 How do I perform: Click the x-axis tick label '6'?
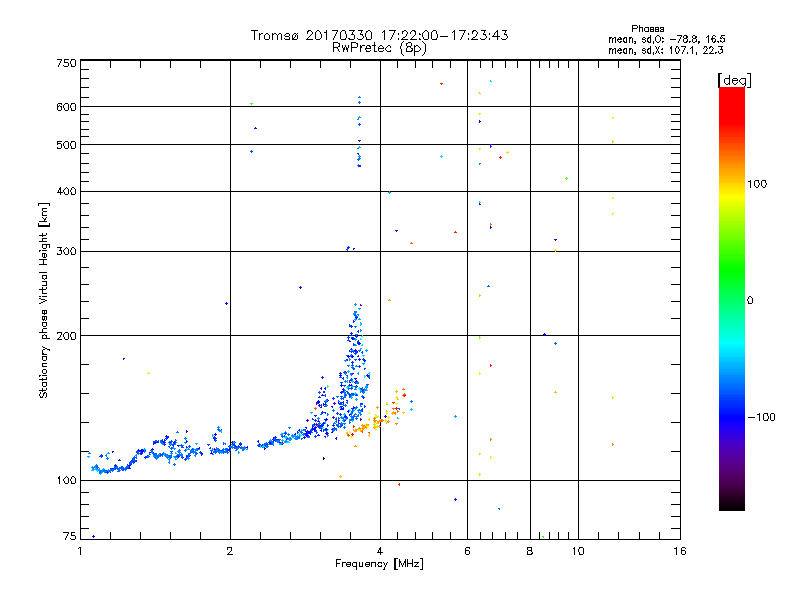coord(467,551)
